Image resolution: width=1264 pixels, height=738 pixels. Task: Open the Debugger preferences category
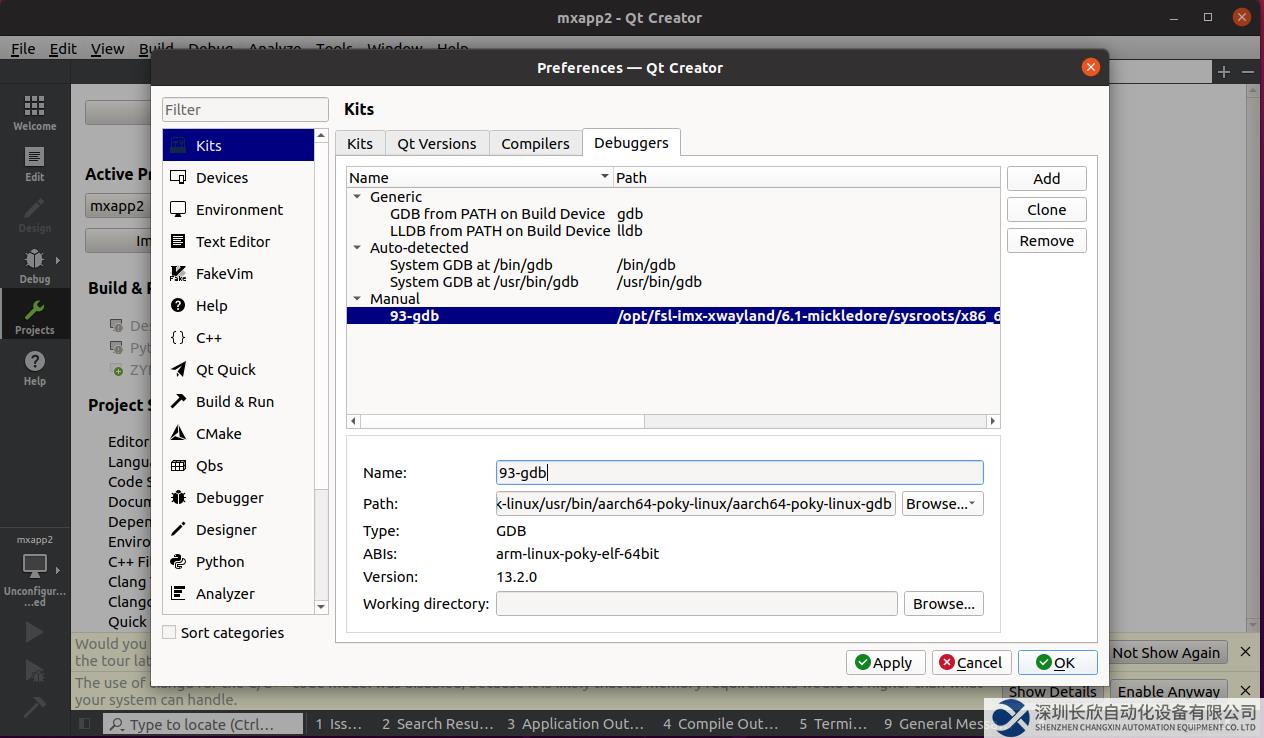click(x=238, y=497)
